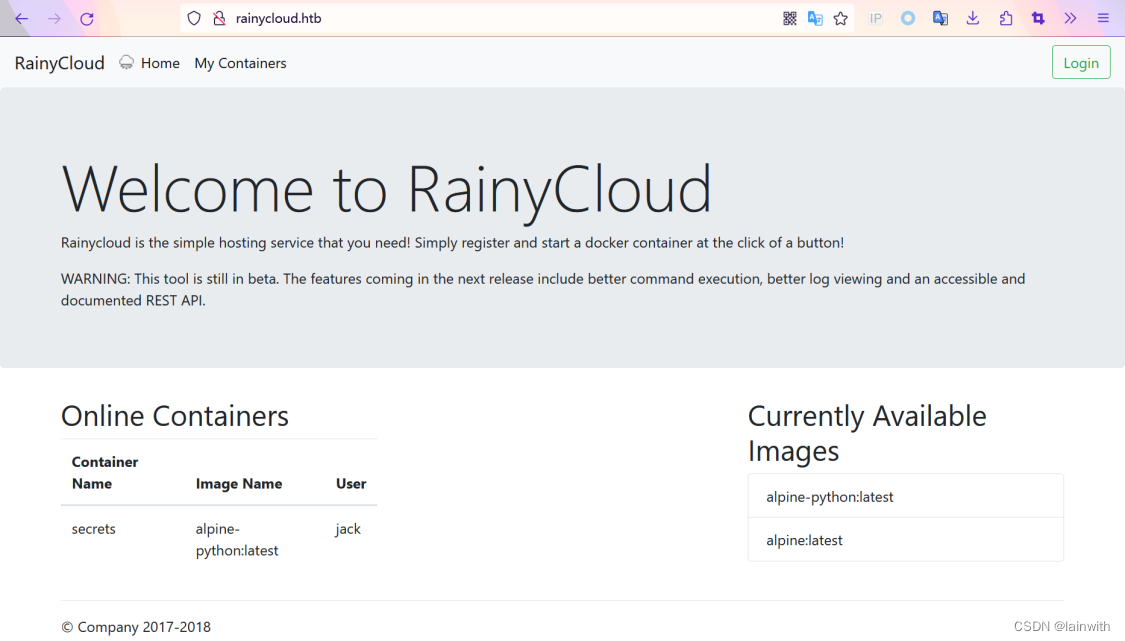The height and width of the screenshot is (641, 1125).
Task: Open the shield tracking protection icon
Action: pos(194,19)
